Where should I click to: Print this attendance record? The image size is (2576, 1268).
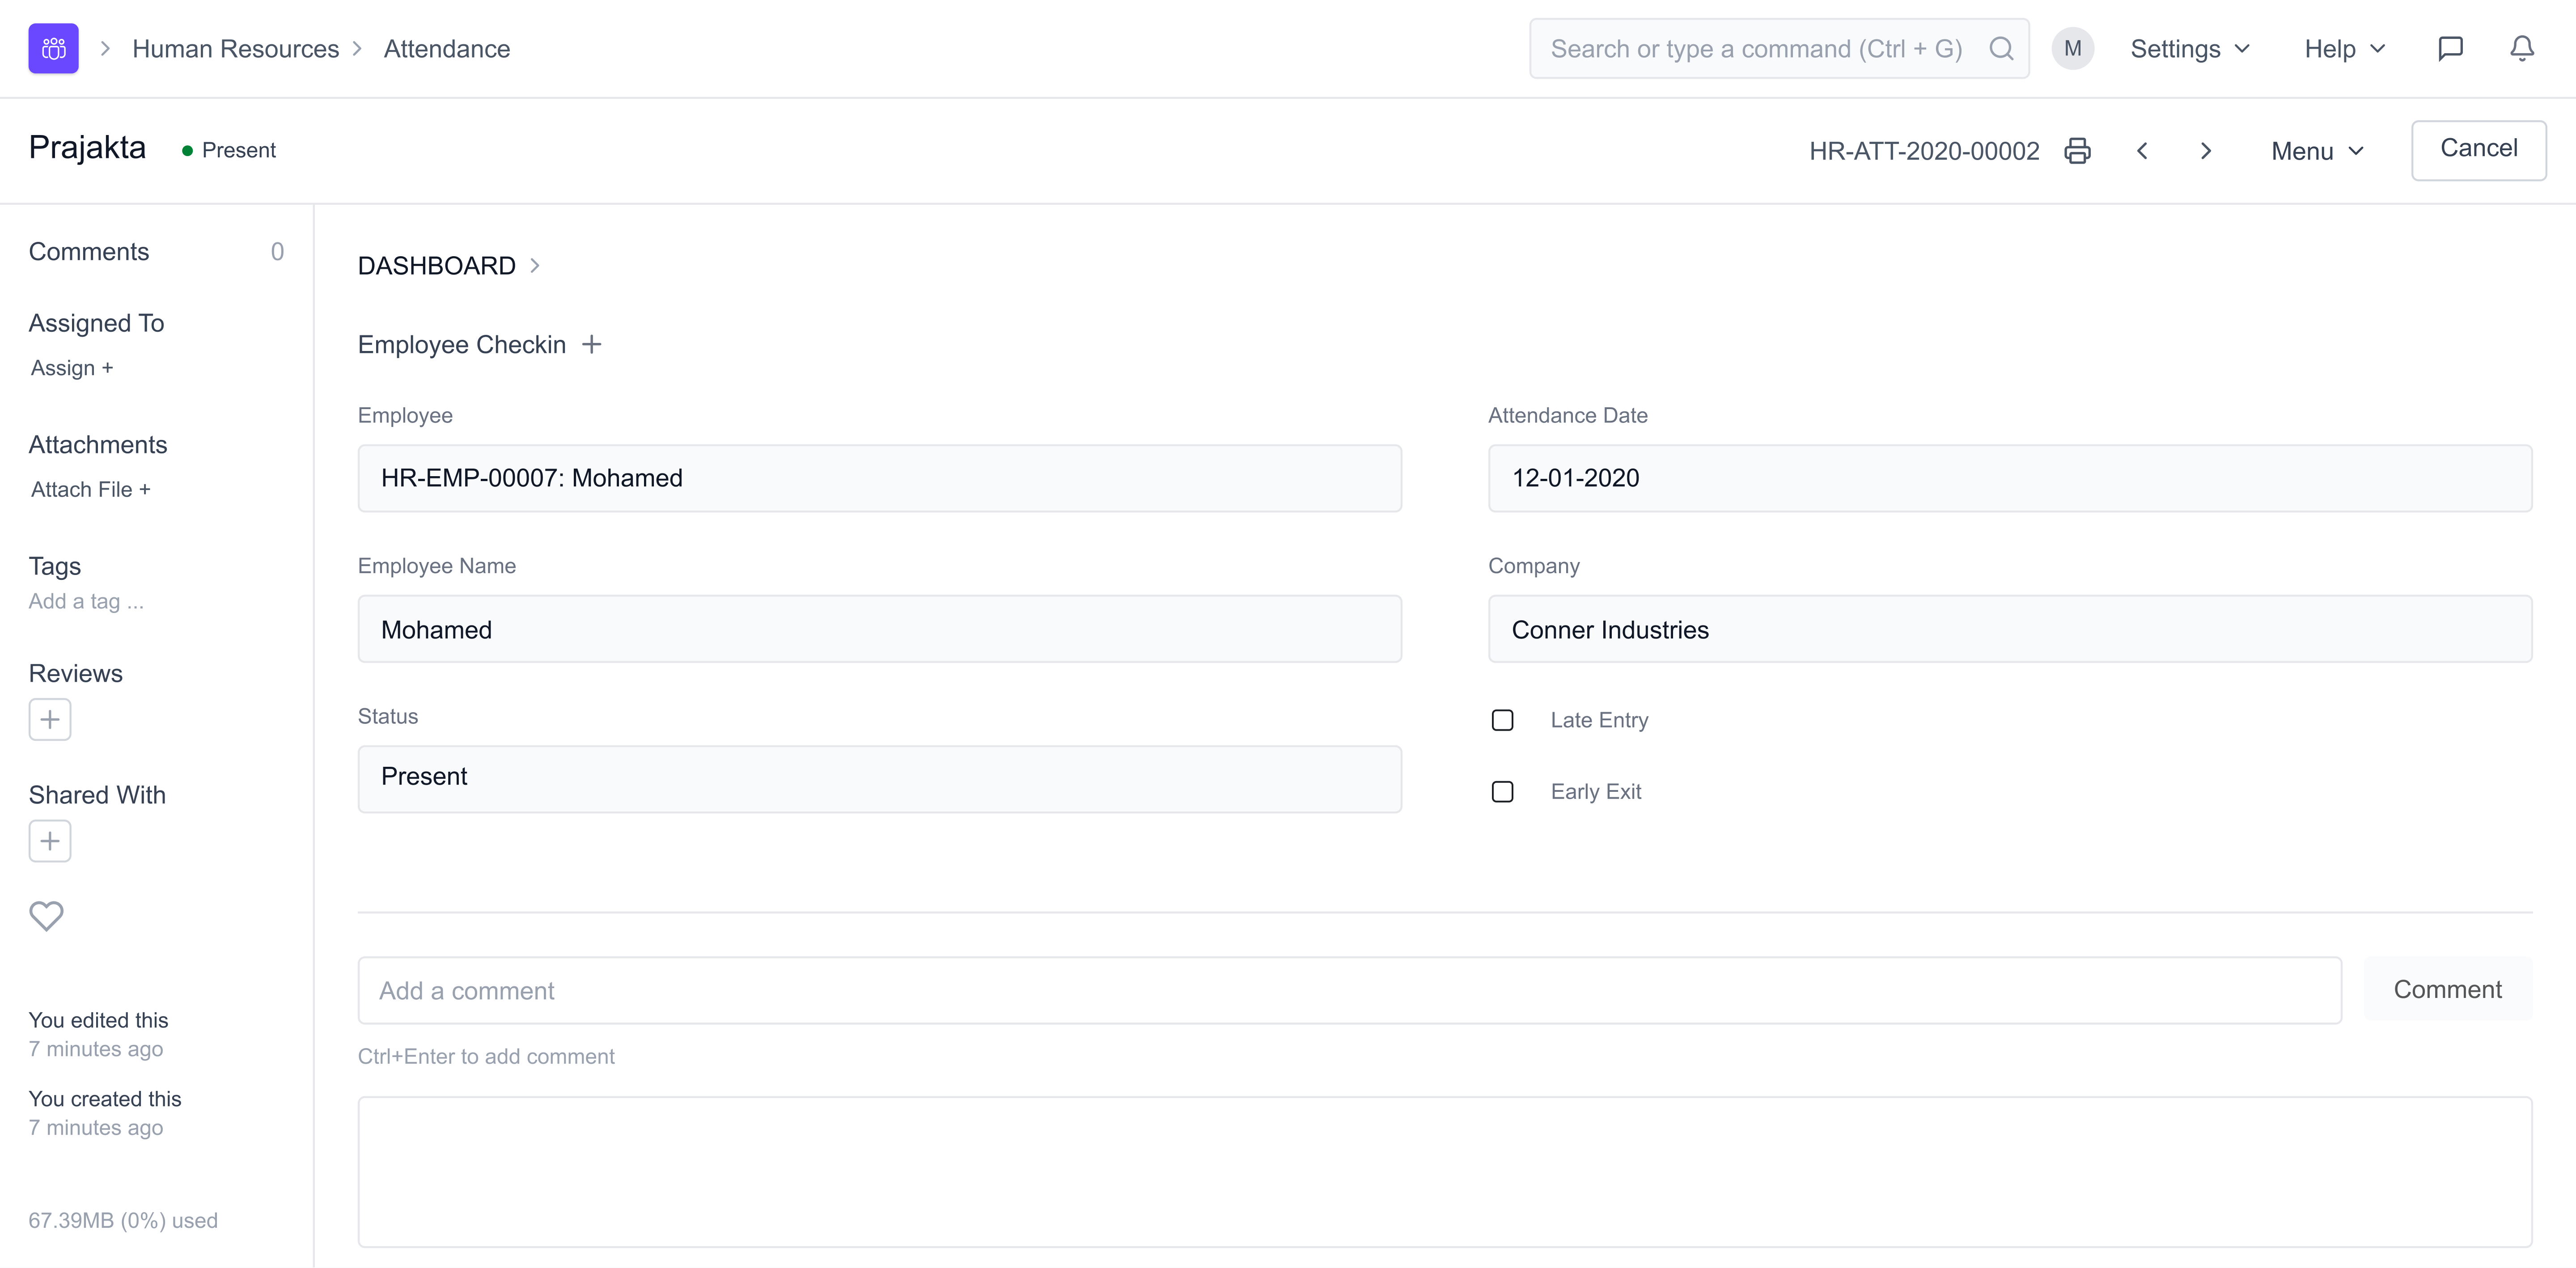[x=2077, y=151]
